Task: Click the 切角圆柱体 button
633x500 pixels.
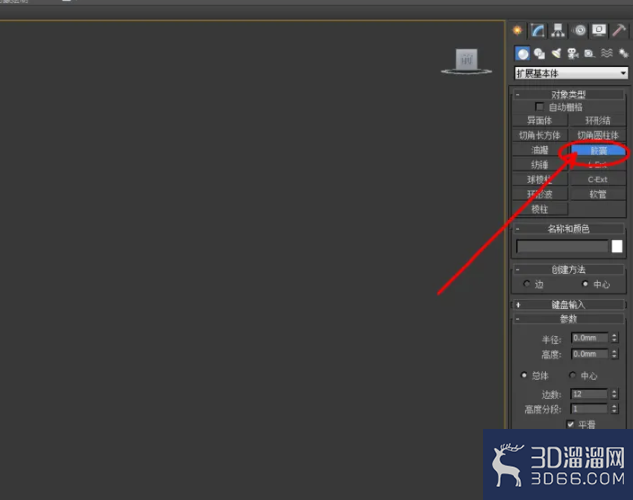Action: click(598, 135)
